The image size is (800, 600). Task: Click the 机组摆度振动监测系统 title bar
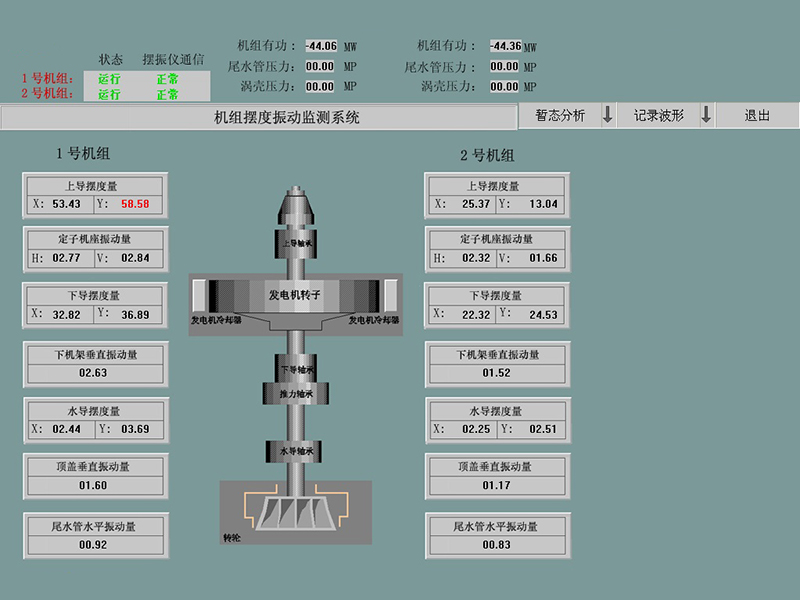coord(259,118)
